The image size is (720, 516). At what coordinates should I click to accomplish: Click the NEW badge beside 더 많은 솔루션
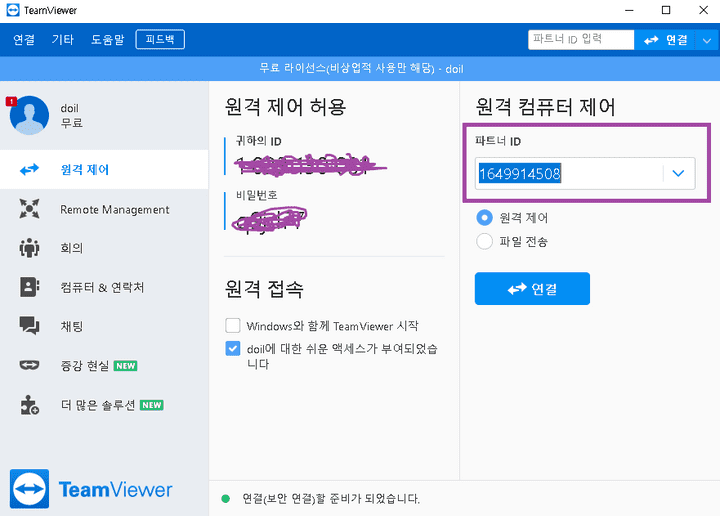[x=152, y=405]
